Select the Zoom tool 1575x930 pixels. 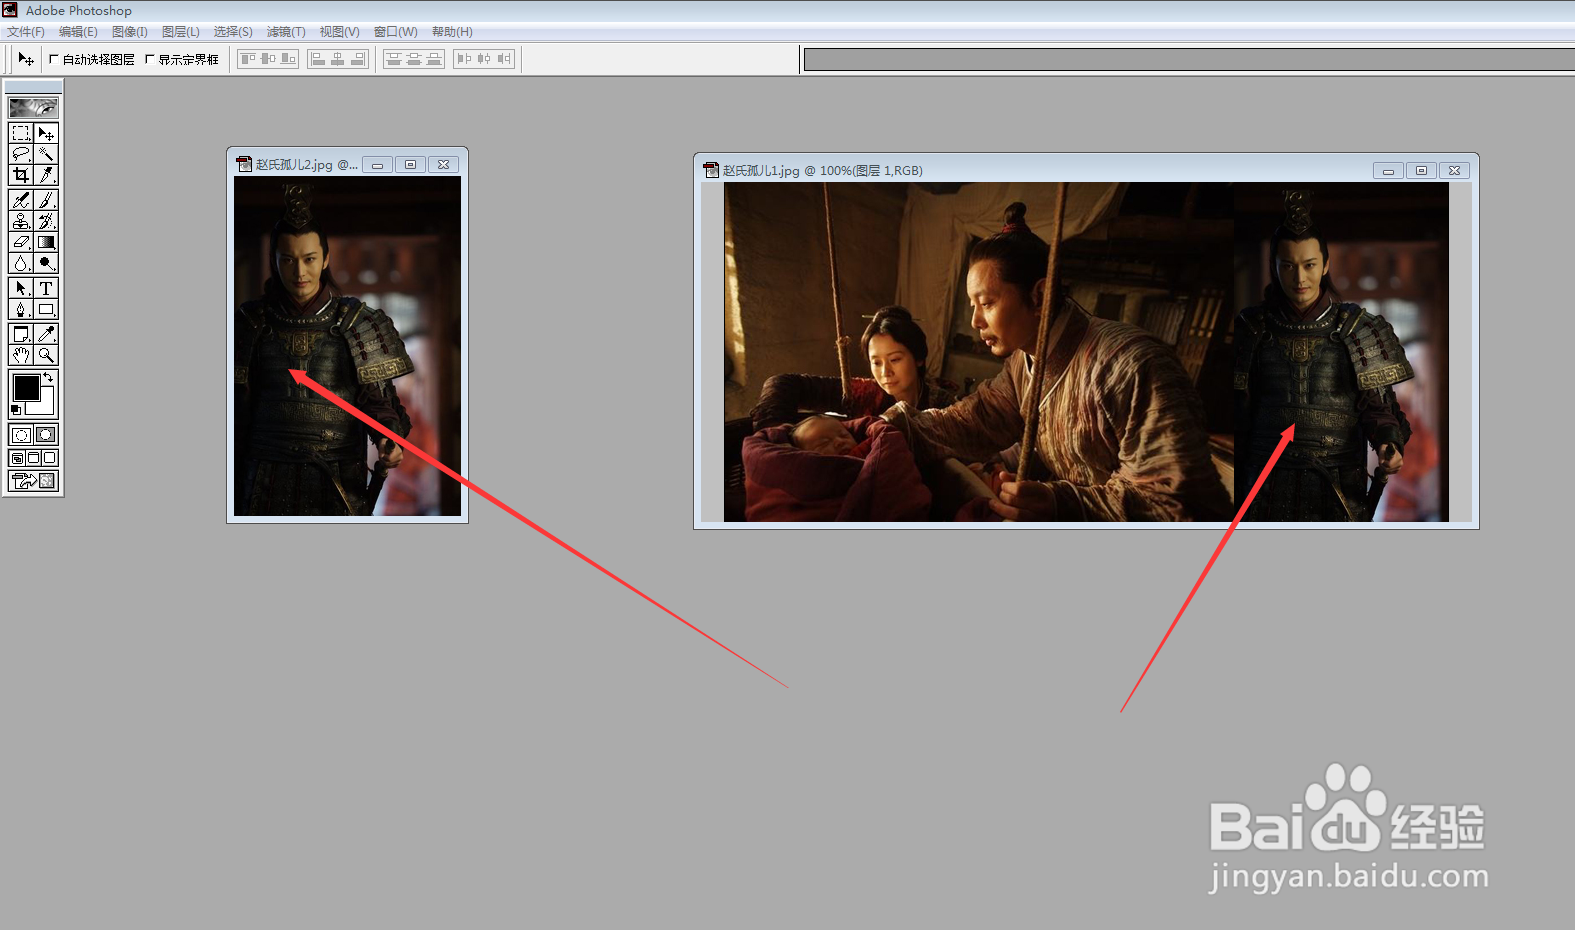[x=46, y=355]
